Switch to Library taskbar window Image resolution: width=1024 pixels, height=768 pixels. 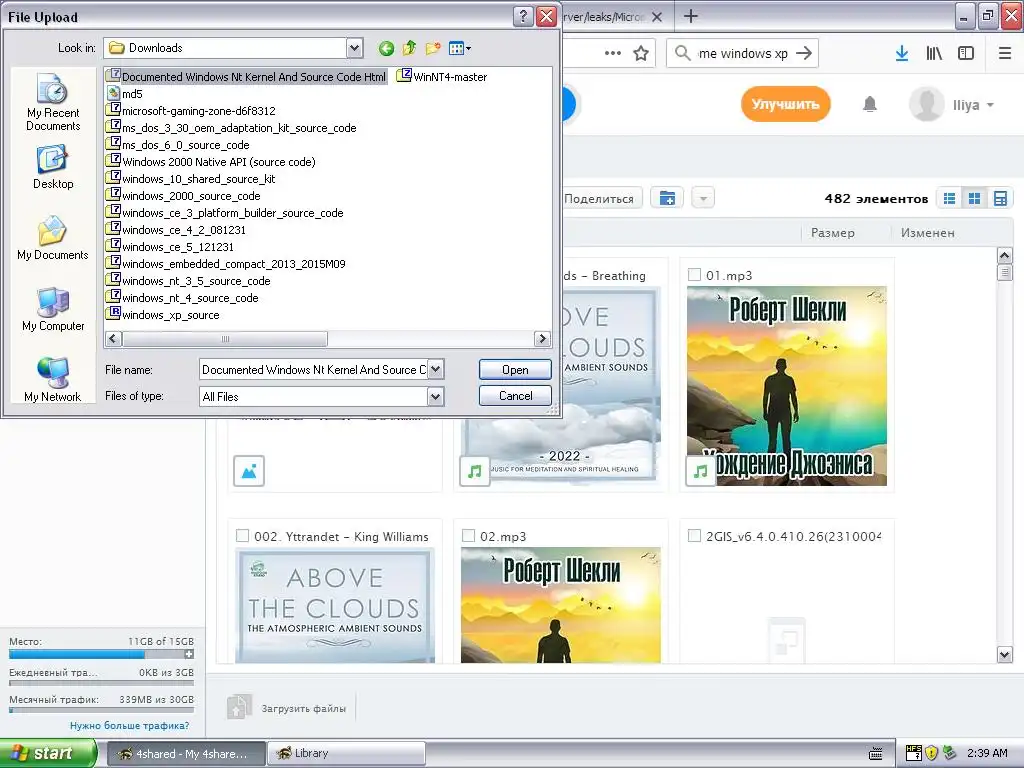(x=346, y=754)
